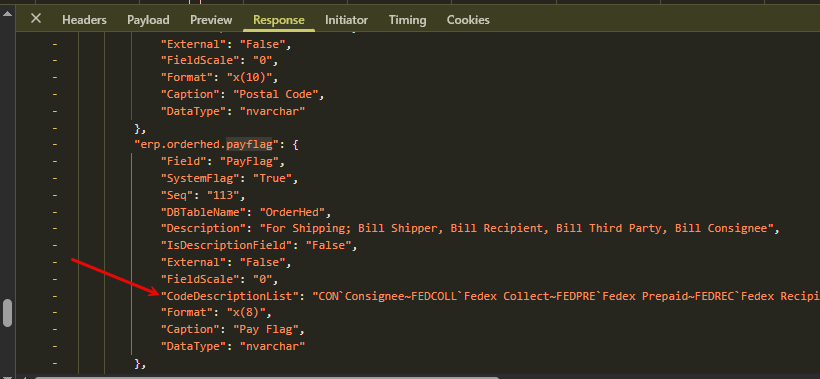Viewport: 820px width, 379px height.
Task: Click fold marker beside "Caption": "Pay Flag"
Action: [x=55, y=329]
